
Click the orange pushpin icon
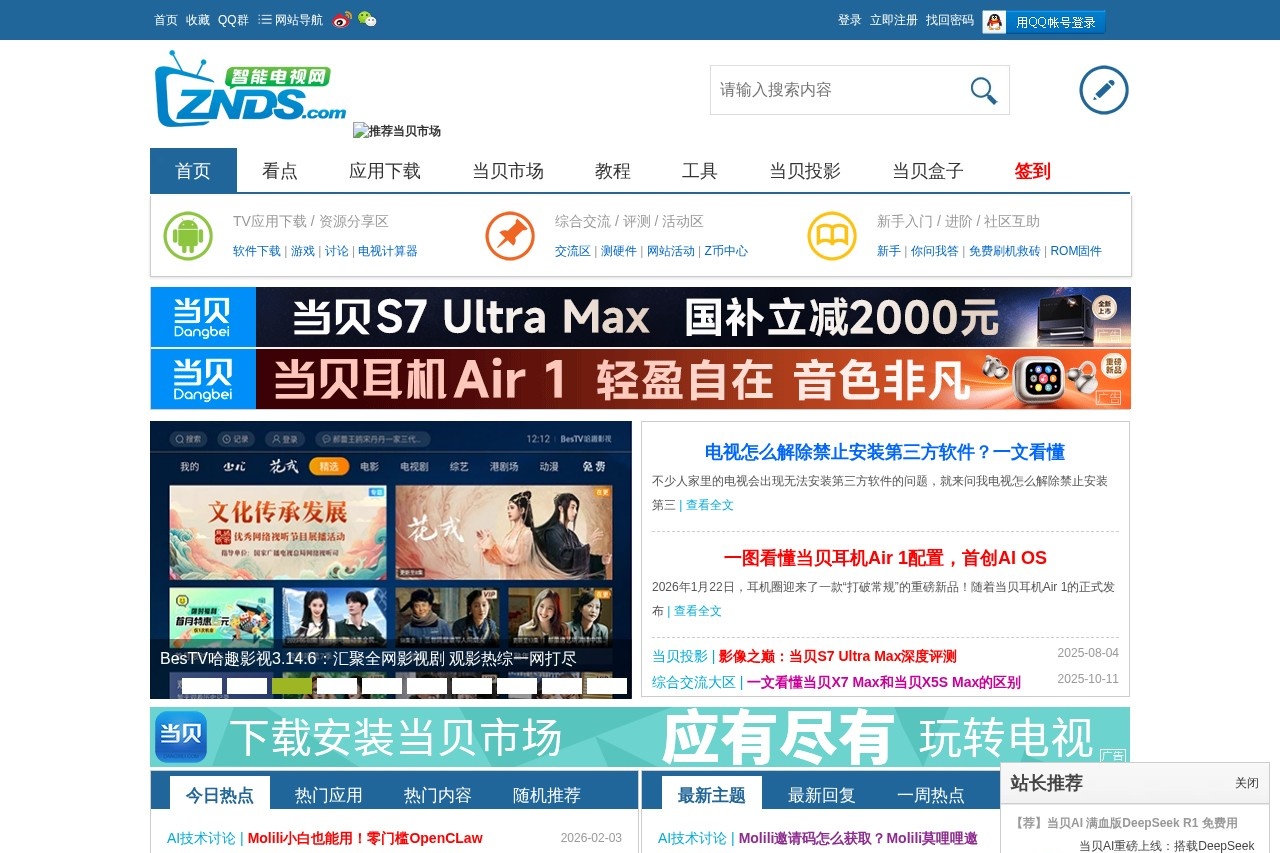510,237
